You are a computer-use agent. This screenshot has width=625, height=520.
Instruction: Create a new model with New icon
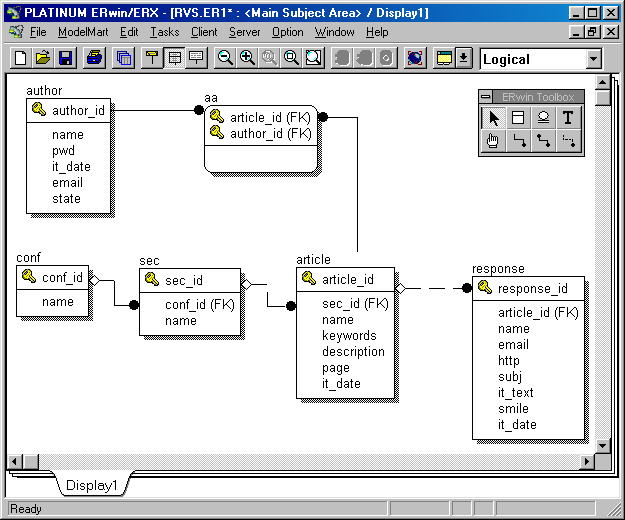pos(20,58)
